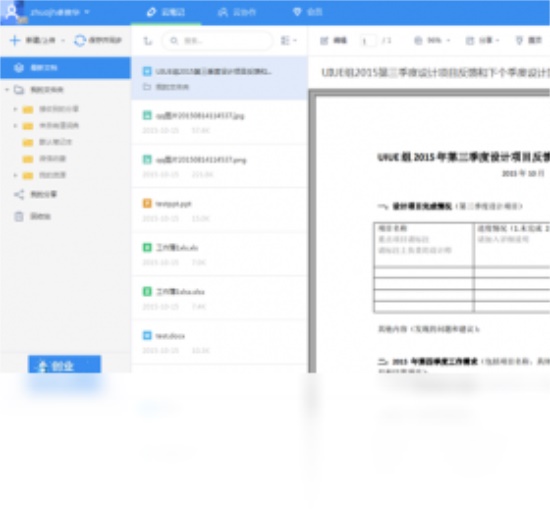Open the qq图片20150814114537.jpg item
550x530 pixels.
220,122
